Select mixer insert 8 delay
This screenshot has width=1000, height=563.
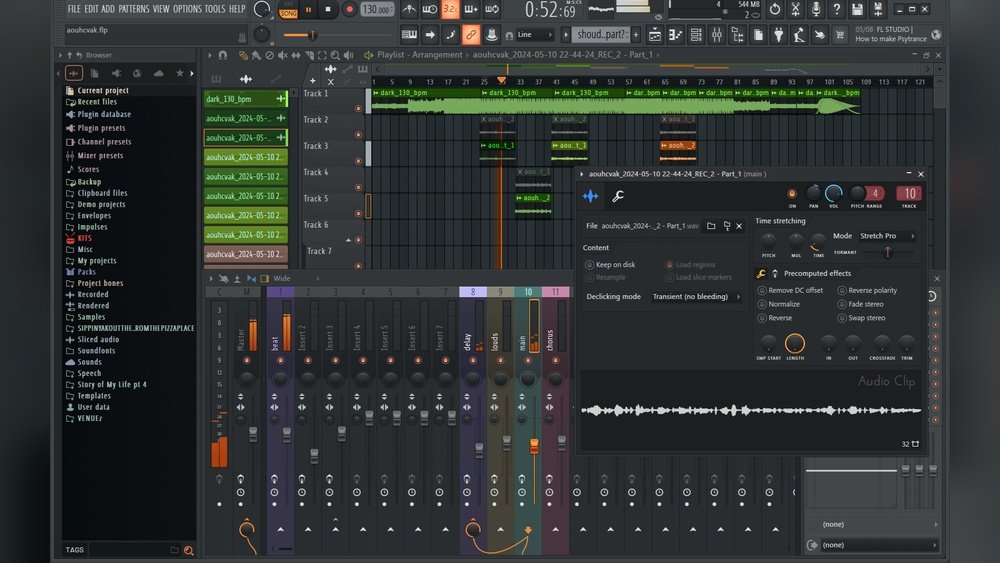[473, 292]
